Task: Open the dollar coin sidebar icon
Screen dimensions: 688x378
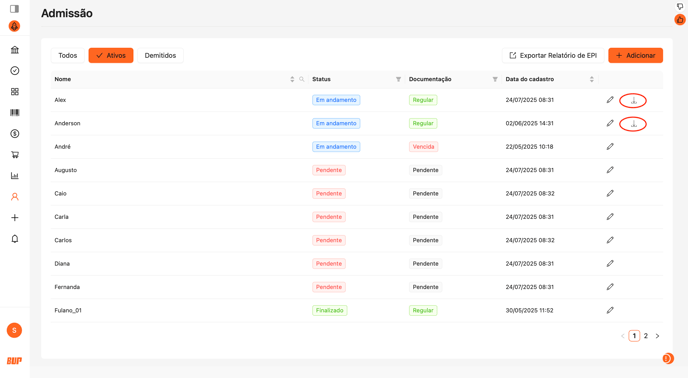Action: 14,134
